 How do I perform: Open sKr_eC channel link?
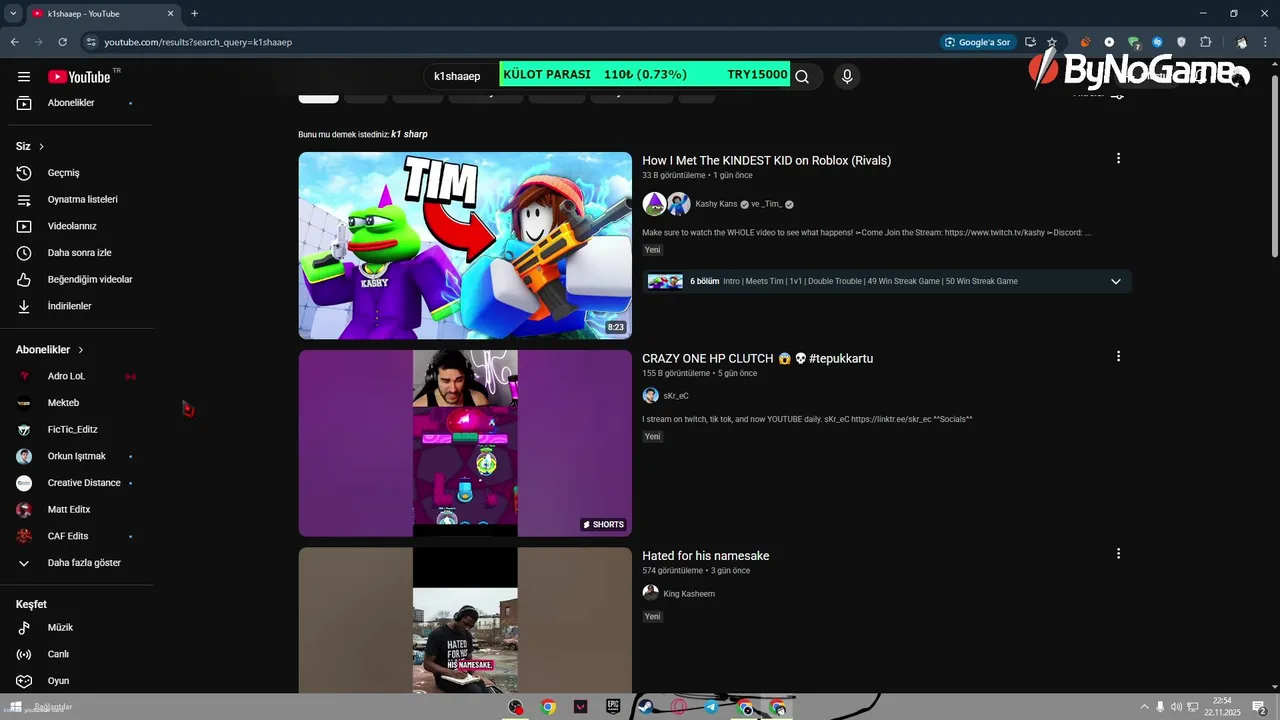coord(676,396)
